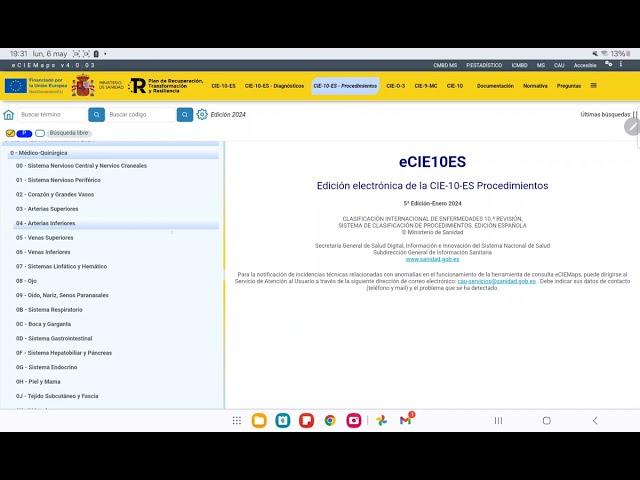Click the Plan de Recuperación logo

tap(166, 86)
